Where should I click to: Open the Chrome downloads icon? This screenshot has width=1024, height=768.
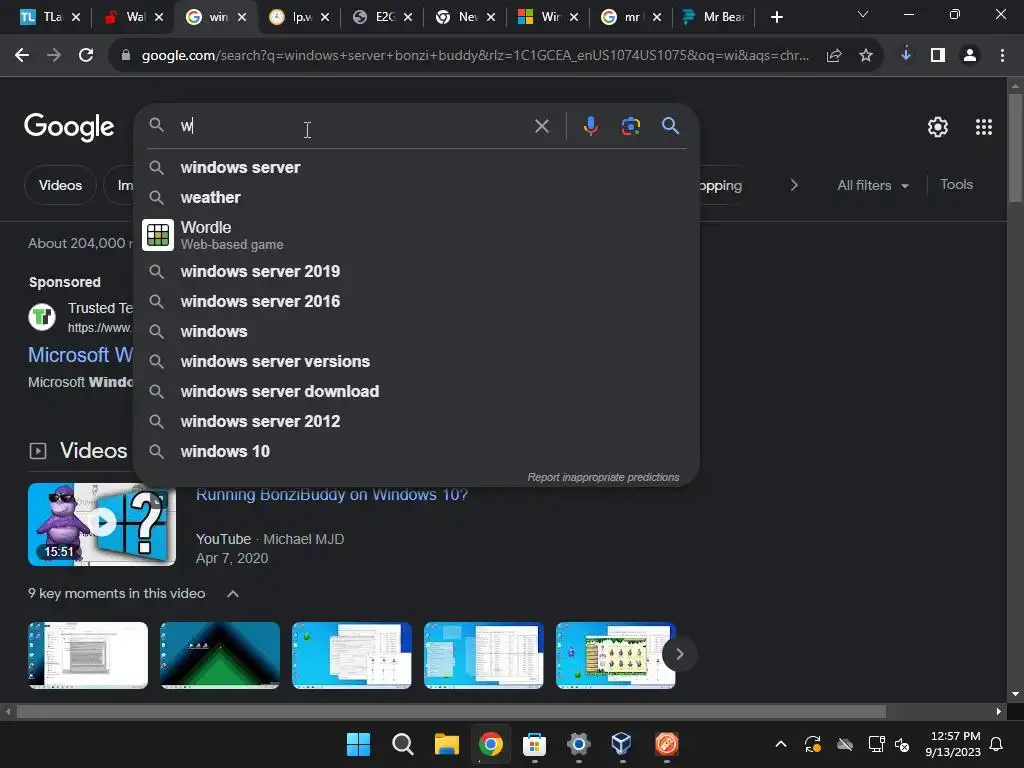click(906, 56)
